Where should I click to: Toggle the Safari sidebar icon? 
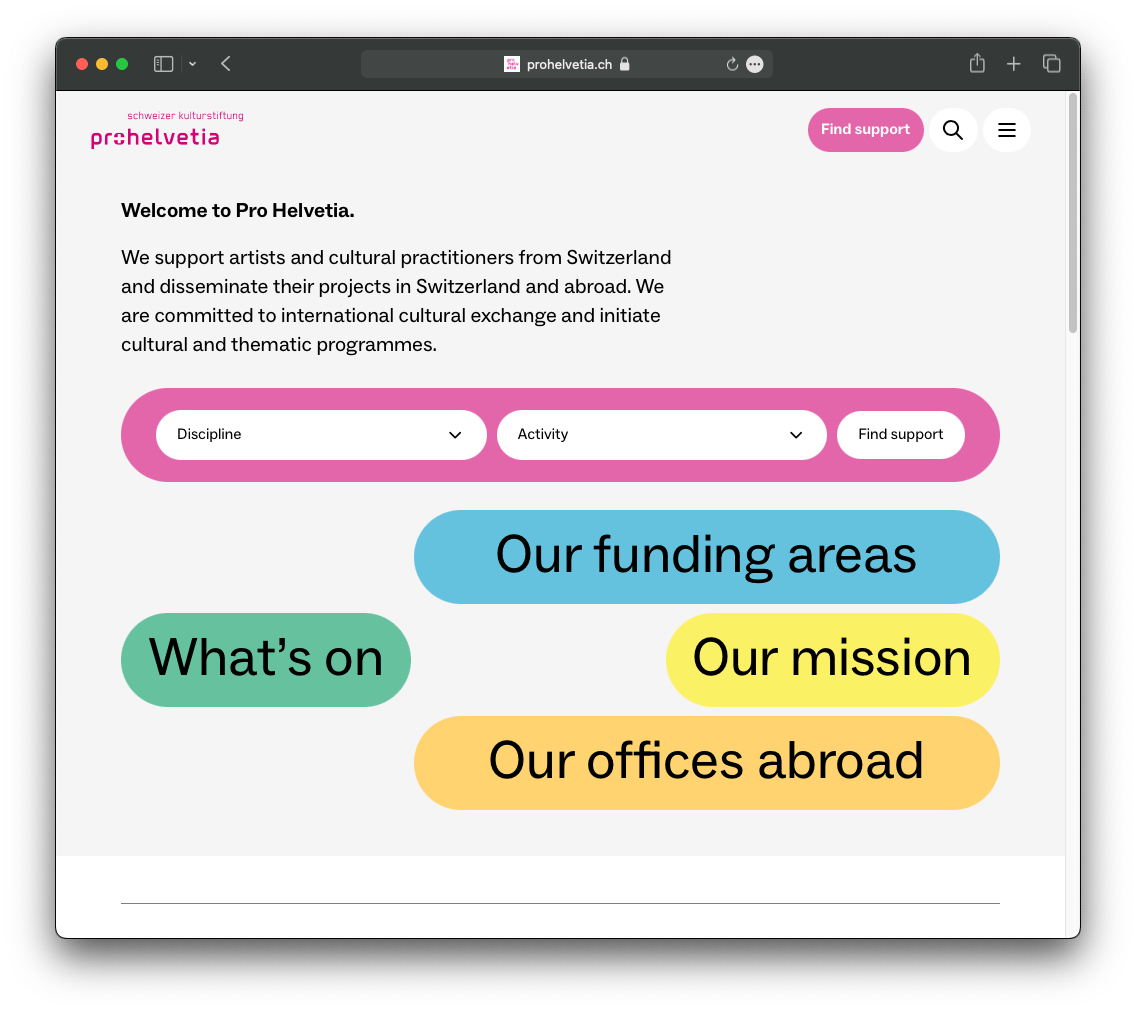tap(163, 64)
